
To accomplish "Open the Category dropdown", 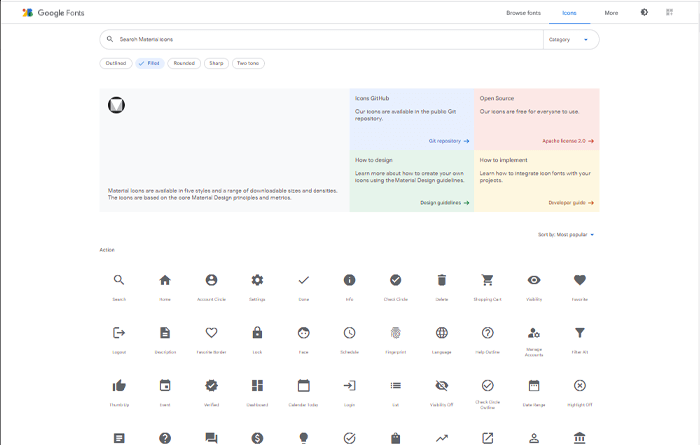I will click(571, 39).
